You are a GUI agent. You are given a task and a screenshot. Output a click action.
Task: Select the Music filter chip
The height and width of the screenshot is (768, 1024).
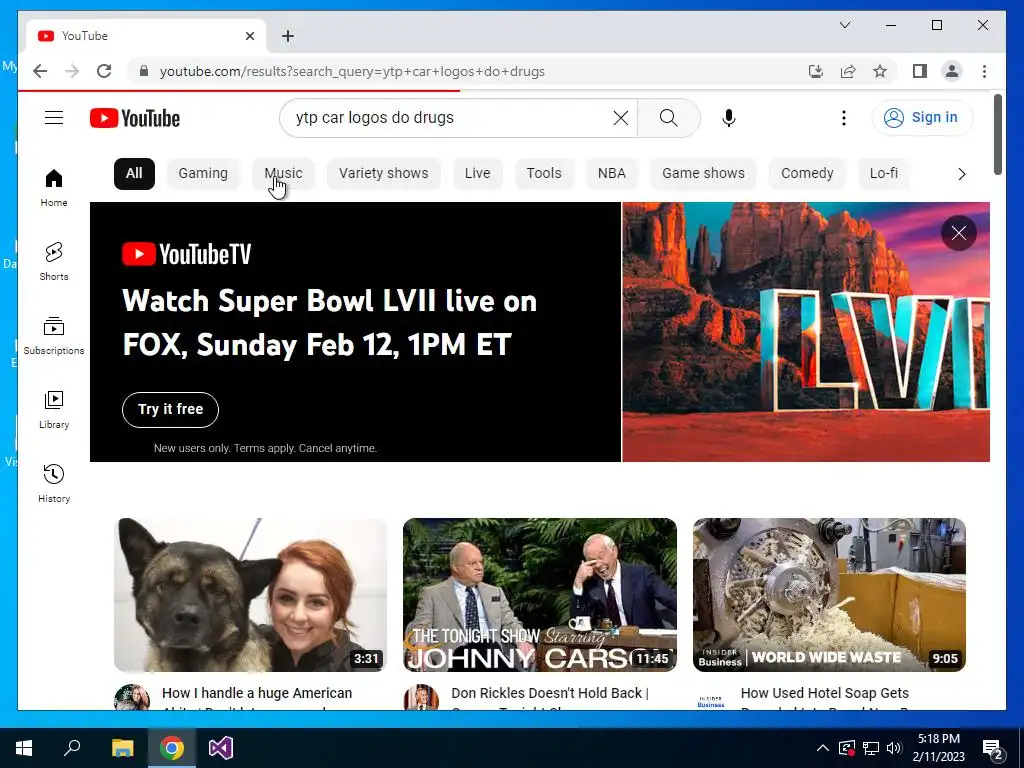283,174
